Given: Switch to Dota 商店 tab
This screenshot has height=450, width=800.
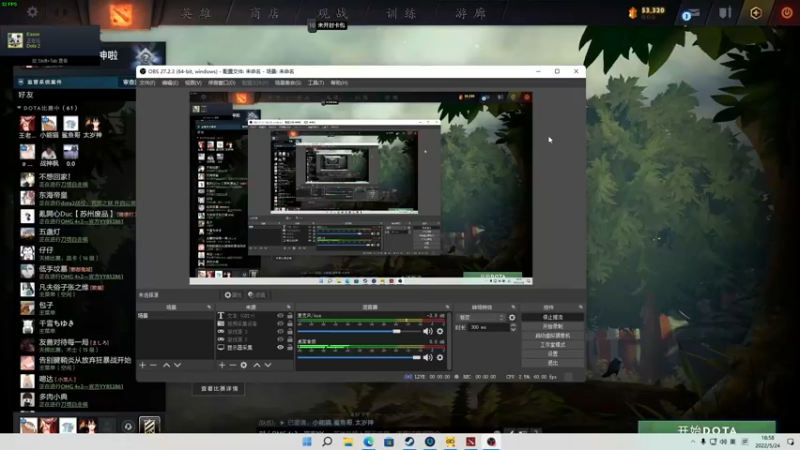Looking at the screenshot, I should coord(265,14).
